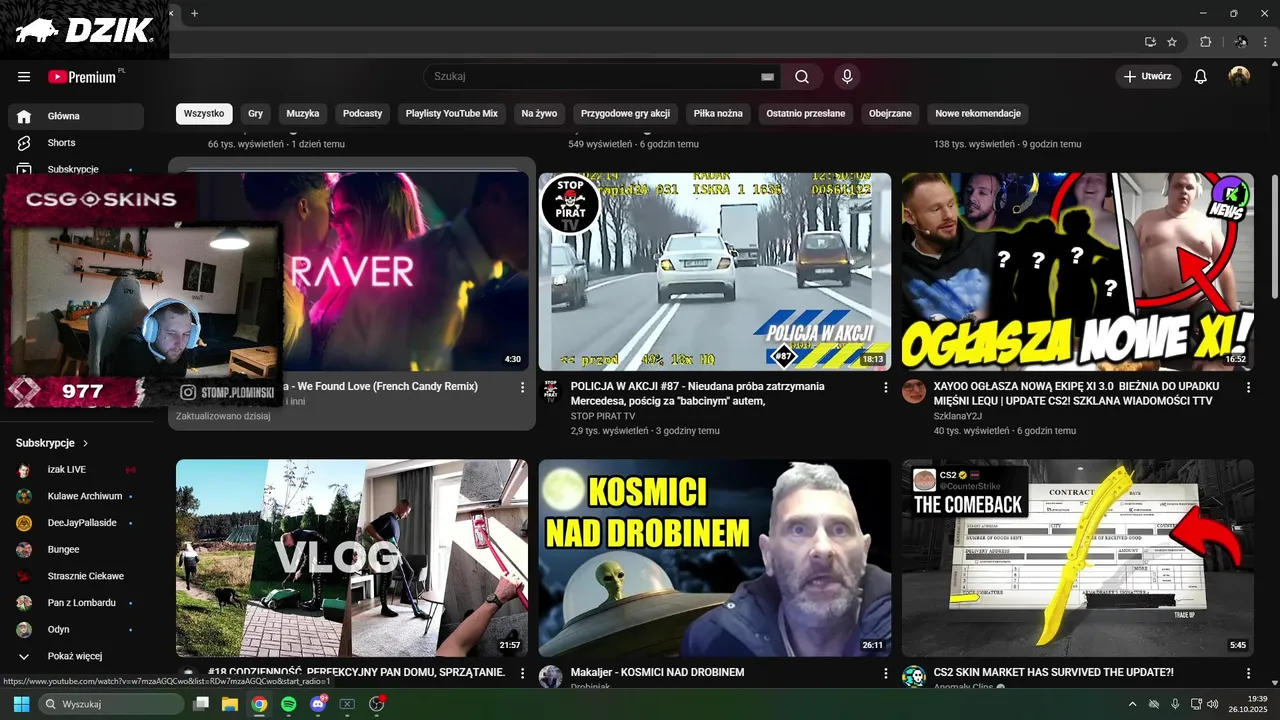Select the Nowe rekomendacje chip
1280x720 pixels.
tap(978, 114)
